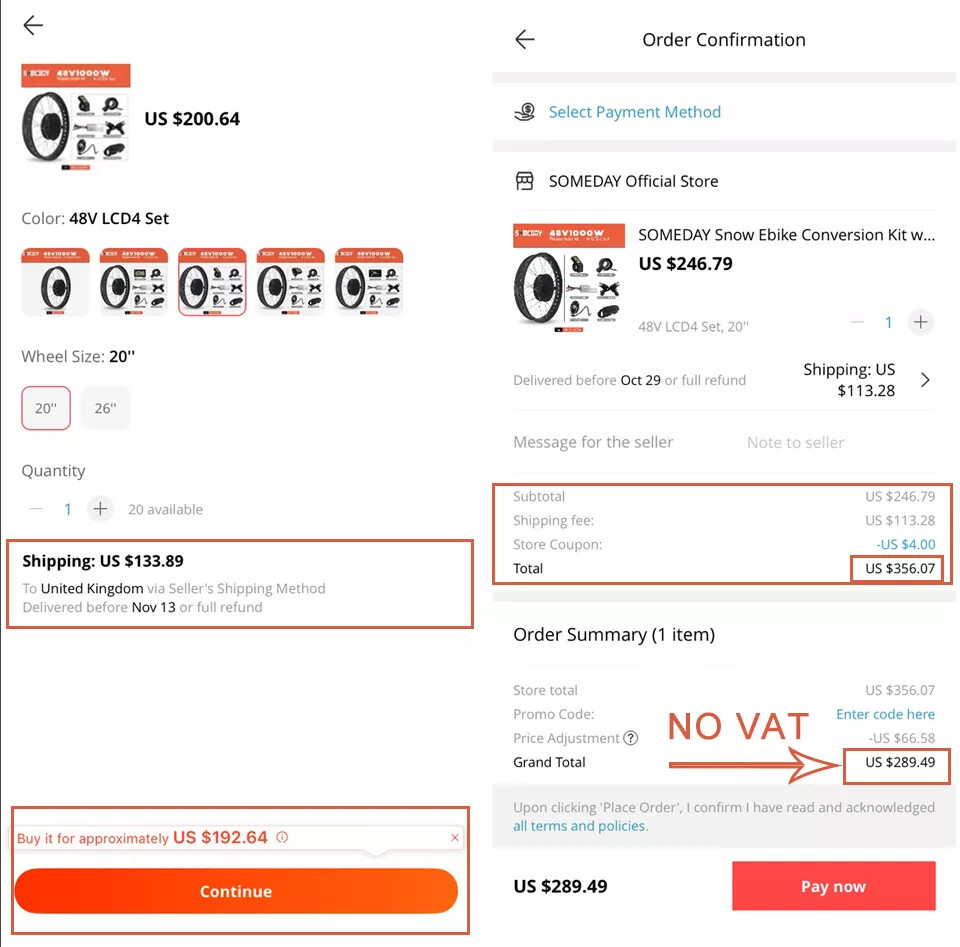This screenshot has width=960, height=947.
Task: Tap the payment method hand-coin icon
Action: pos(525,112)
